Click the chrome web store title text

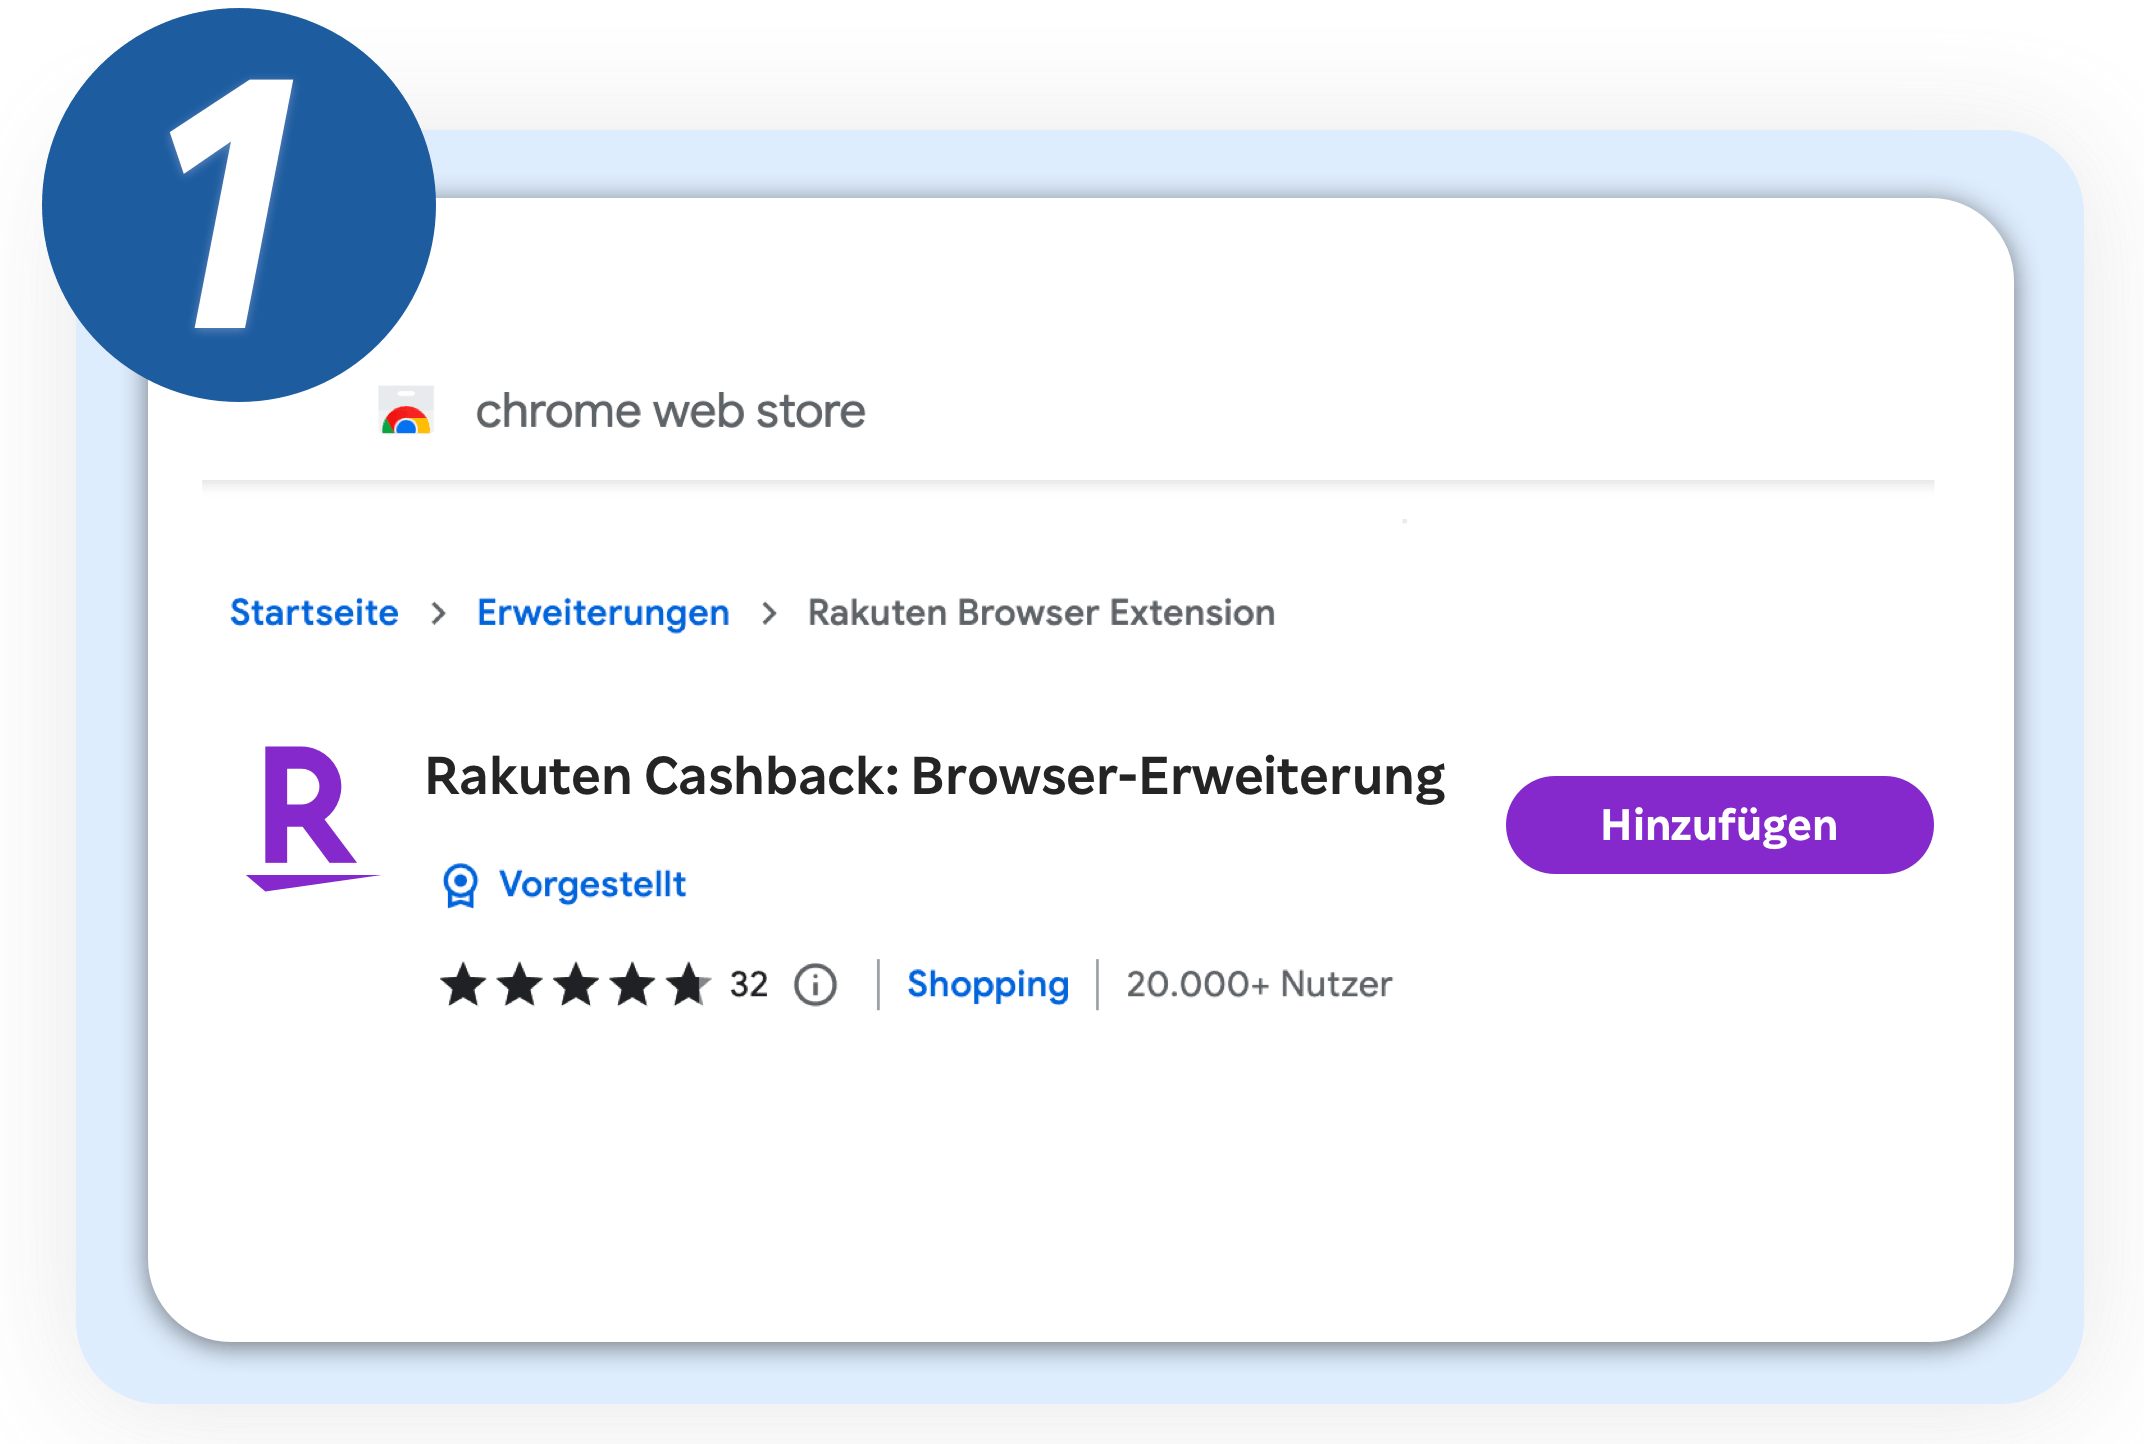[x=670, y=411]
